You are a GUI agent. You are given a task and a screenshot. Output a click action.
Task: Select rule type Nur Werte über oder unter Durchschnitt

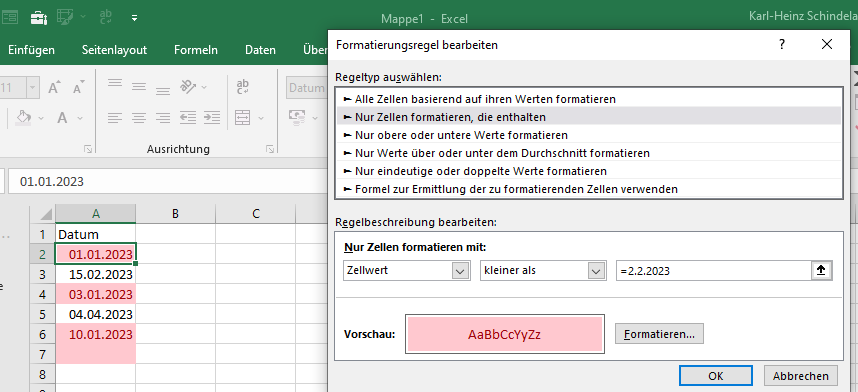[x=589, y=153]
